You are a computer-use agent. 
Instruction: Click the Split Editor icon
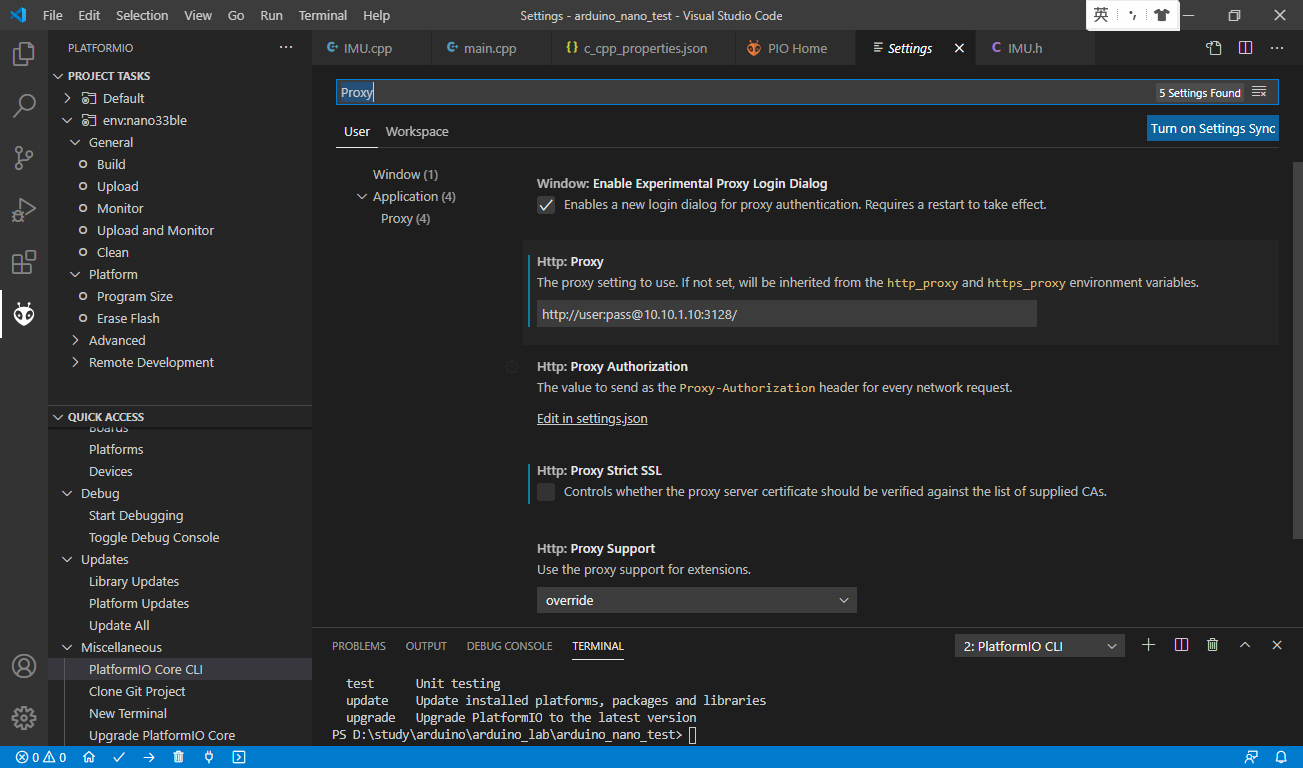pos(1243,47)
